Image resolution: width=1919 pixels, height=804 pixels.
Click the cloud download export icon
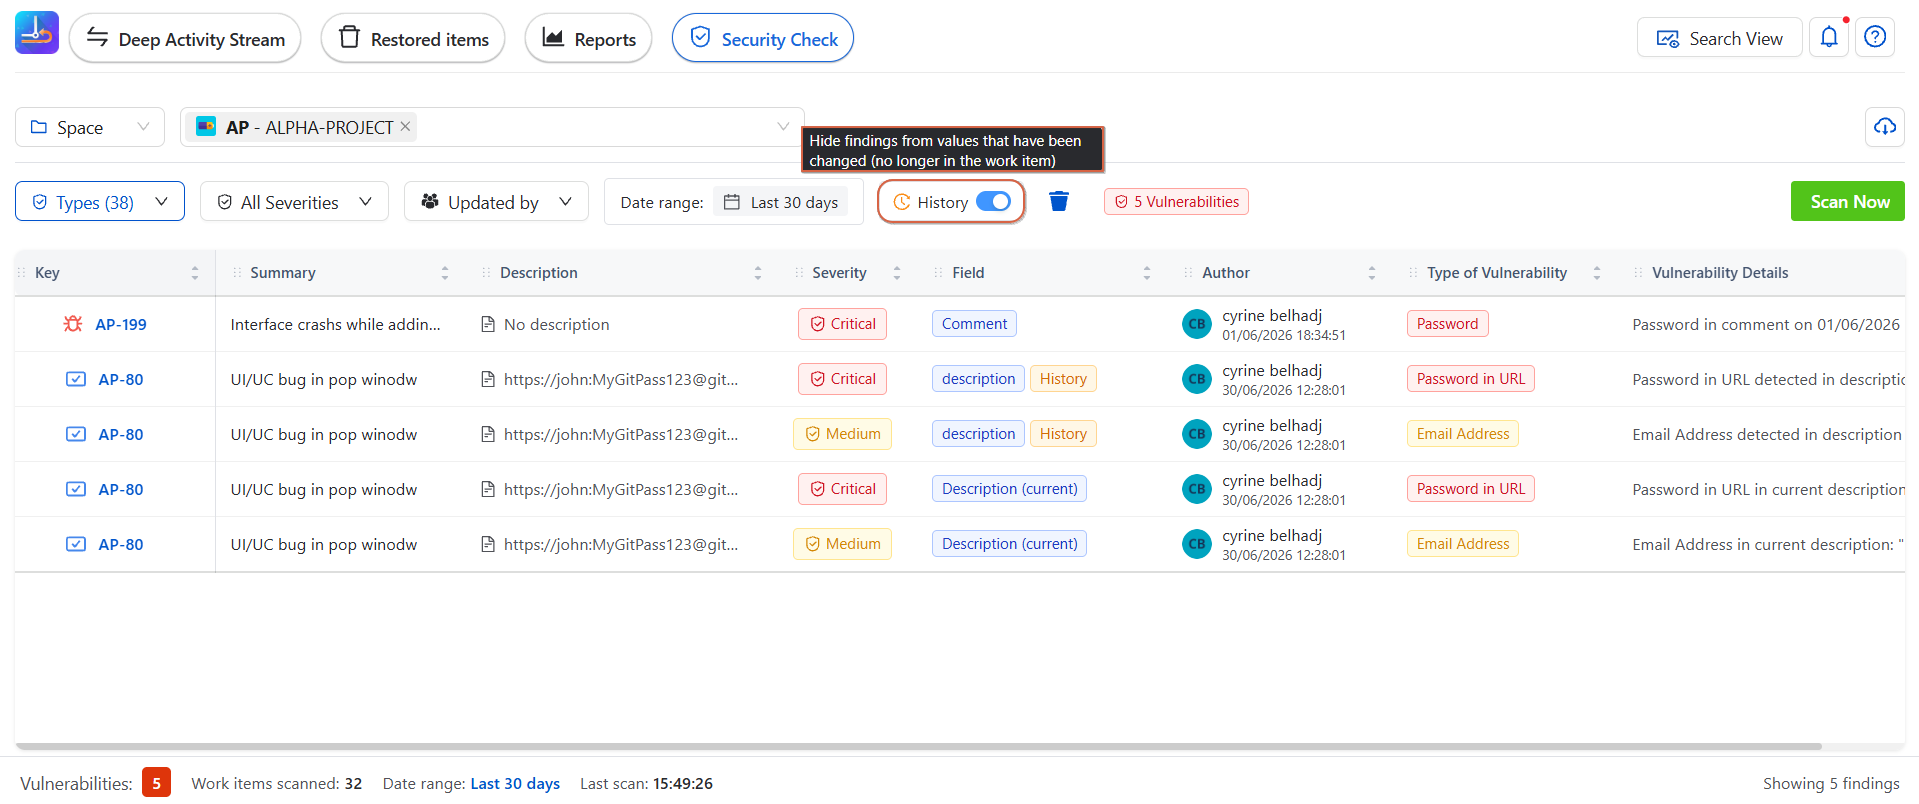click(1884, 127)
